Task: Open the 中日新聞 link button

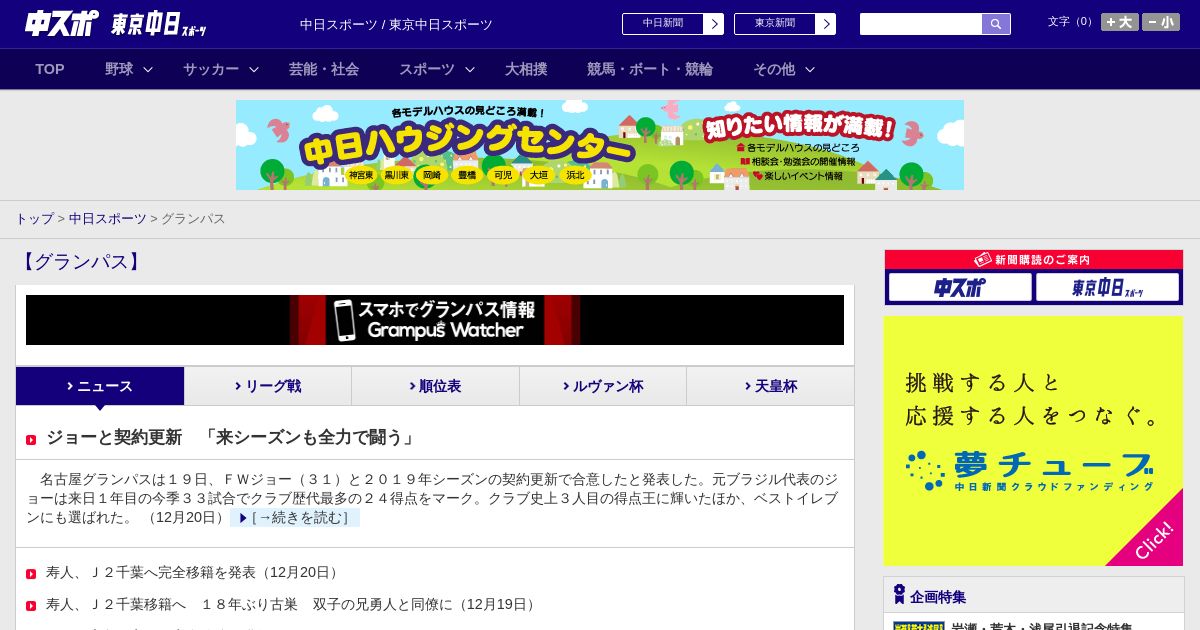Action: 662,24
